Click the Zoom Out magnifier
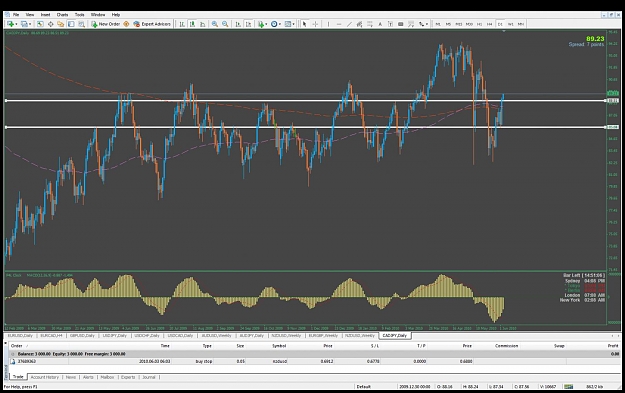This screenshot has width=625, height=393. pos(225,24)
